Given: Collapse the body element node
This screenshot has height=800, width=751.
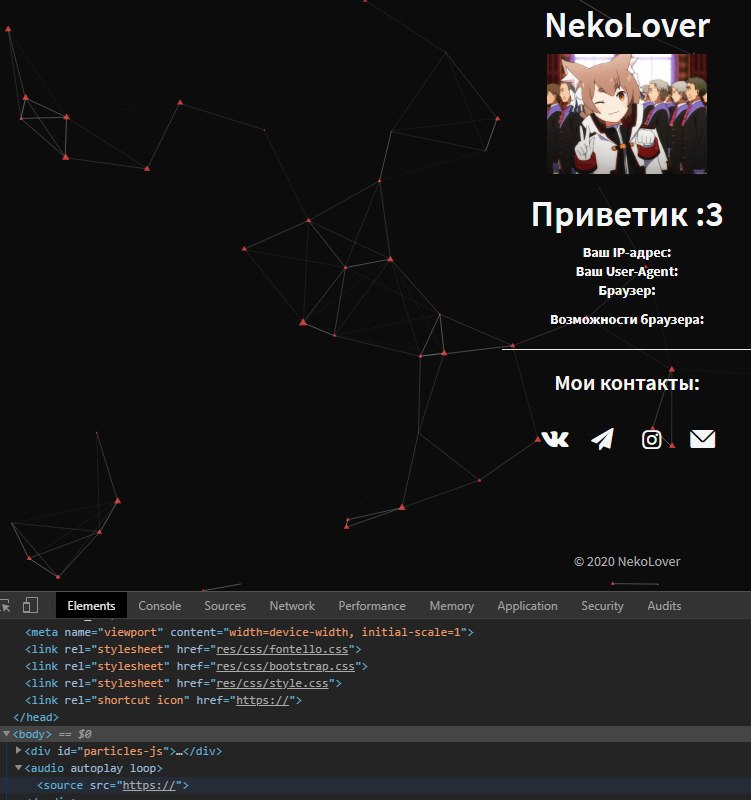Looking at the screenshot, I should (7, 734).
